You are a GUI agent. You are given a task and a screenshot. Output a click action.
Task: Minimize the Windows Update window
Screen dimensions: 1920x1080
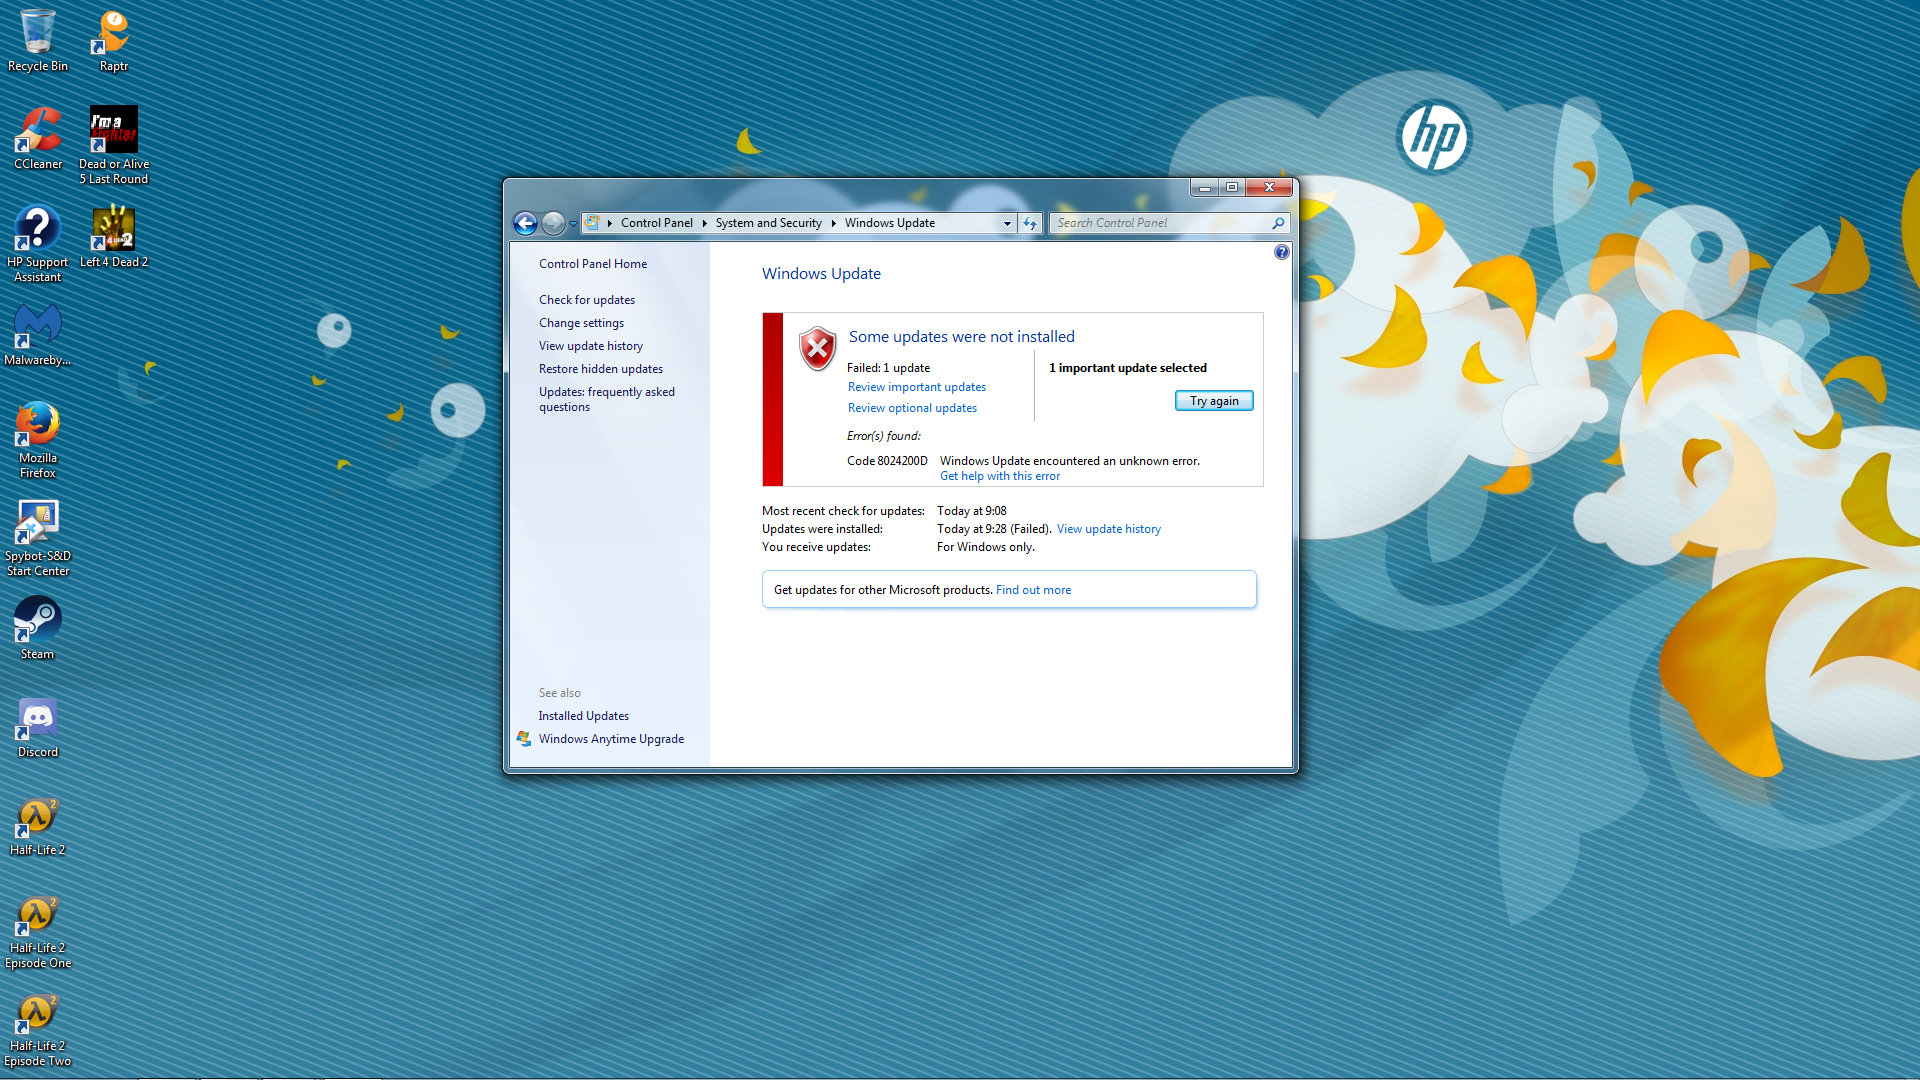point(1204,187)
